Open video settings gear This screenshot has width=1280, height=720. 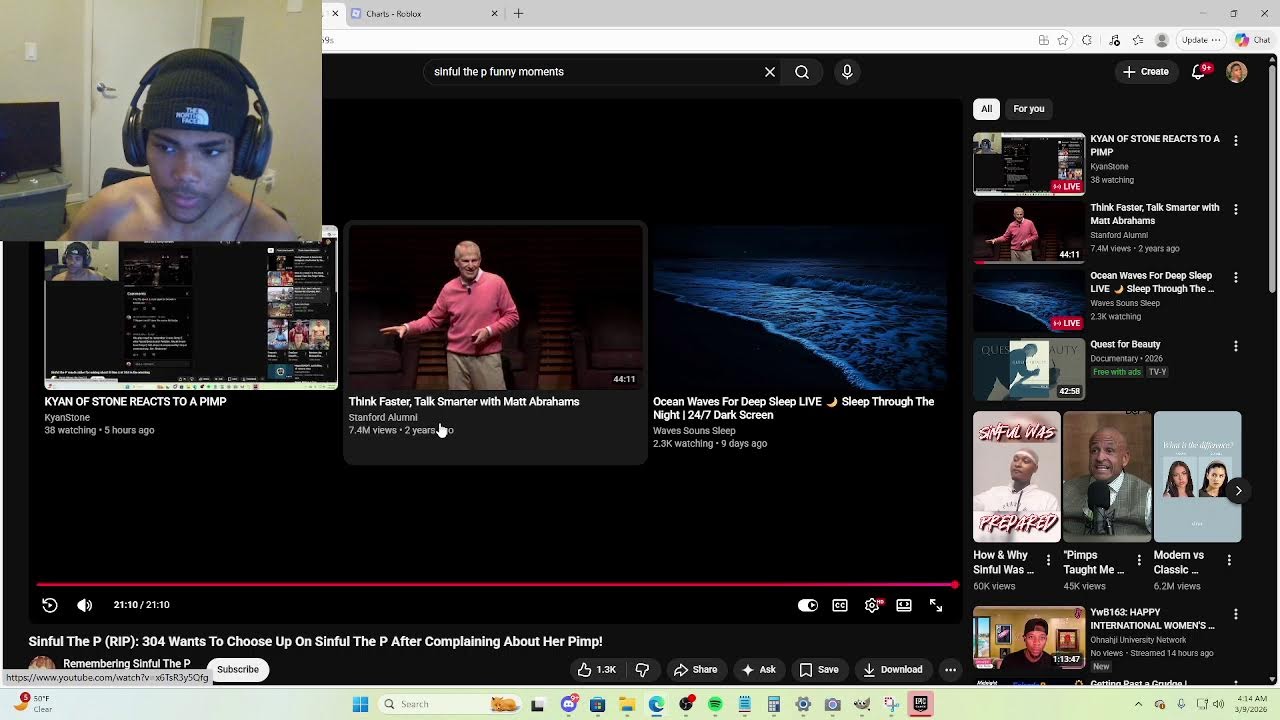(872, 605)
